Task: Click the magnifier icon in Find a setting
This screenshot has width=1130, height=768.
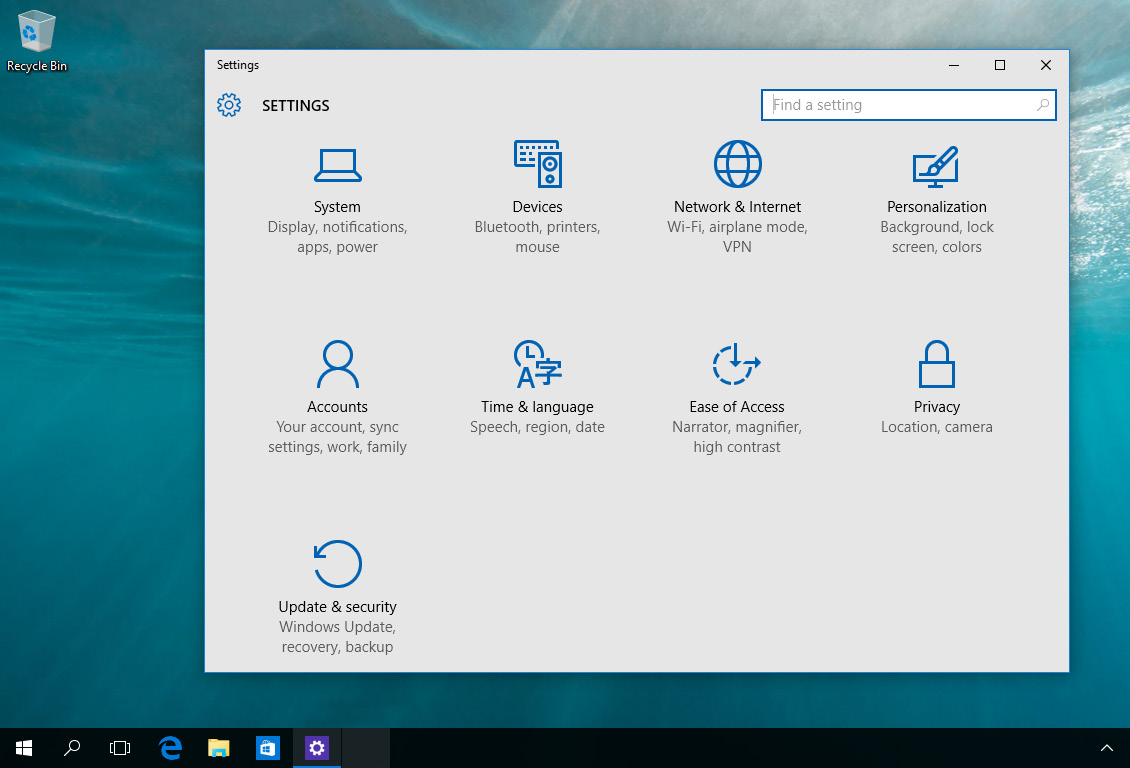Action: tap(1042, 105)
